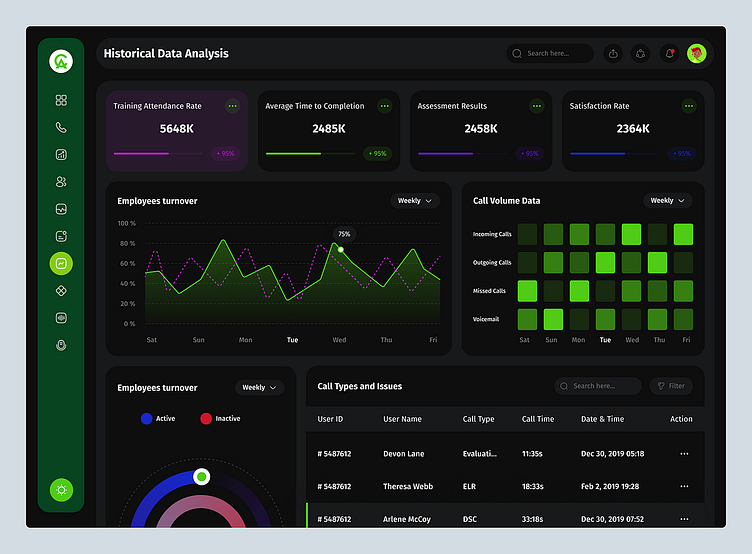Click the upload/share icon in header
Viewport: 752px width, 554px height.
click(613, 54)
